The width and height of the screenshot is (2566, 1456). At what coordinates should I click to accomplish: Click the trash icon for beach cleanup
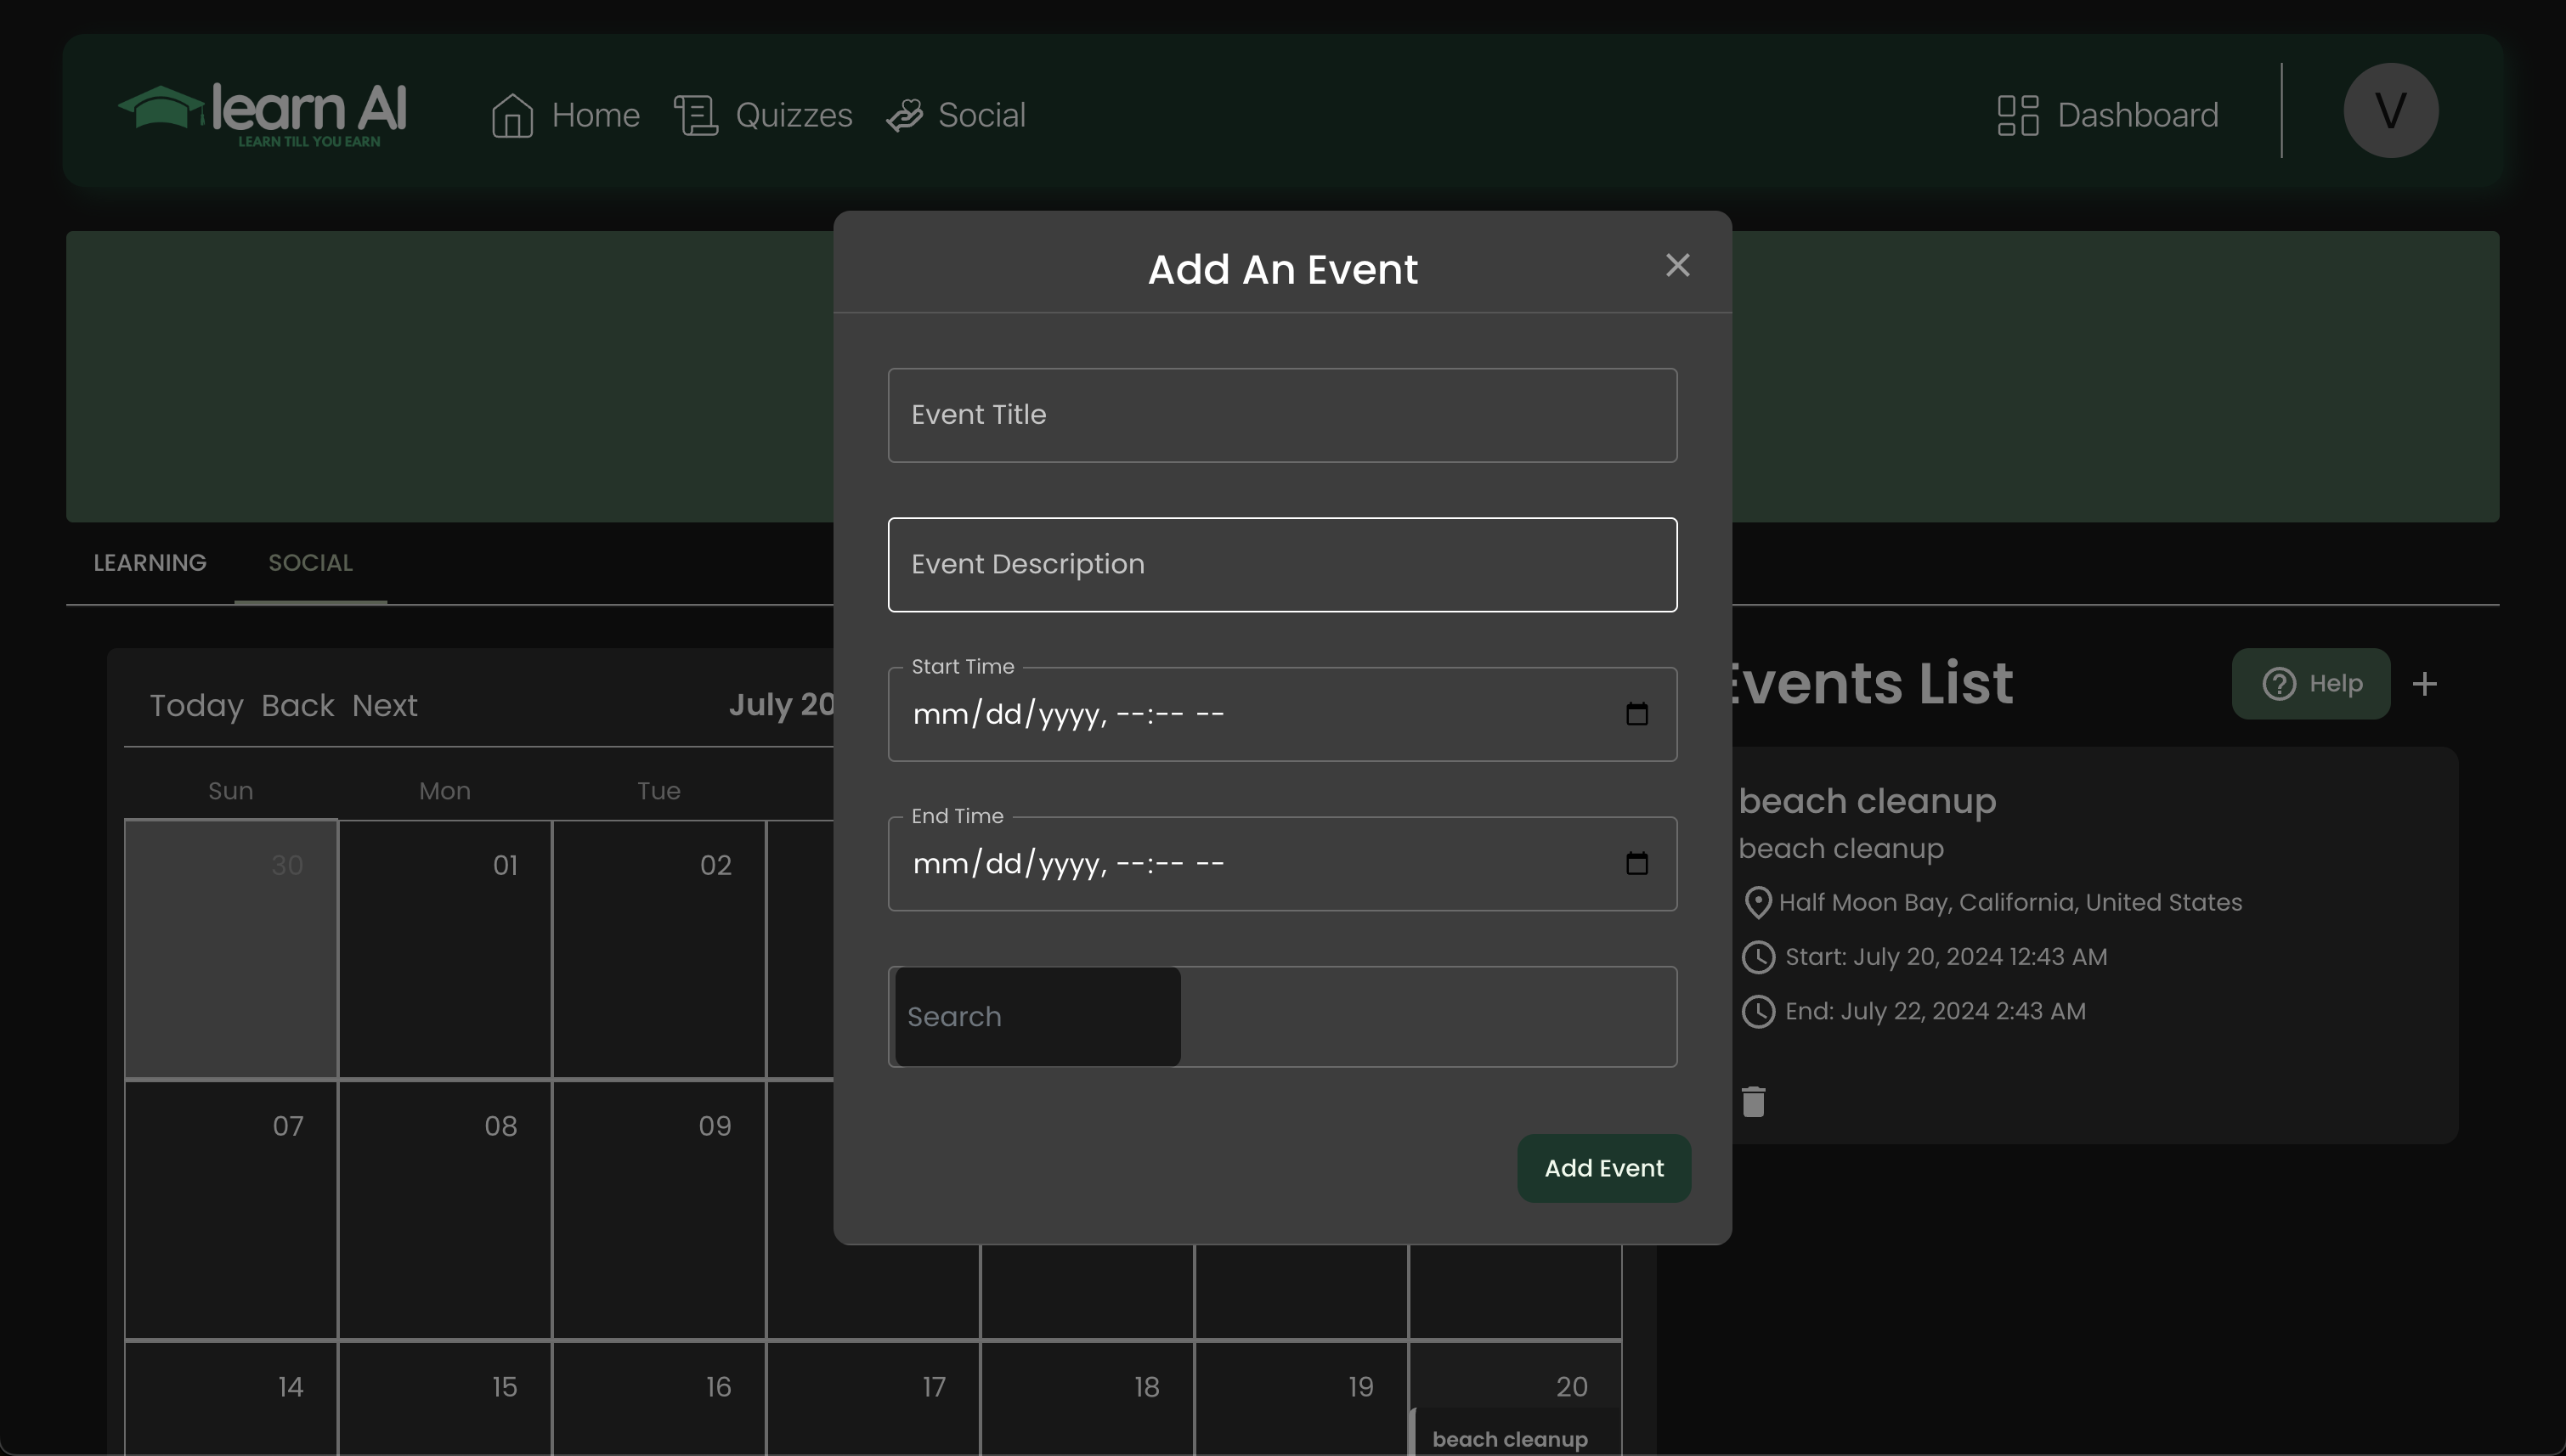tap(1753, 1101)
